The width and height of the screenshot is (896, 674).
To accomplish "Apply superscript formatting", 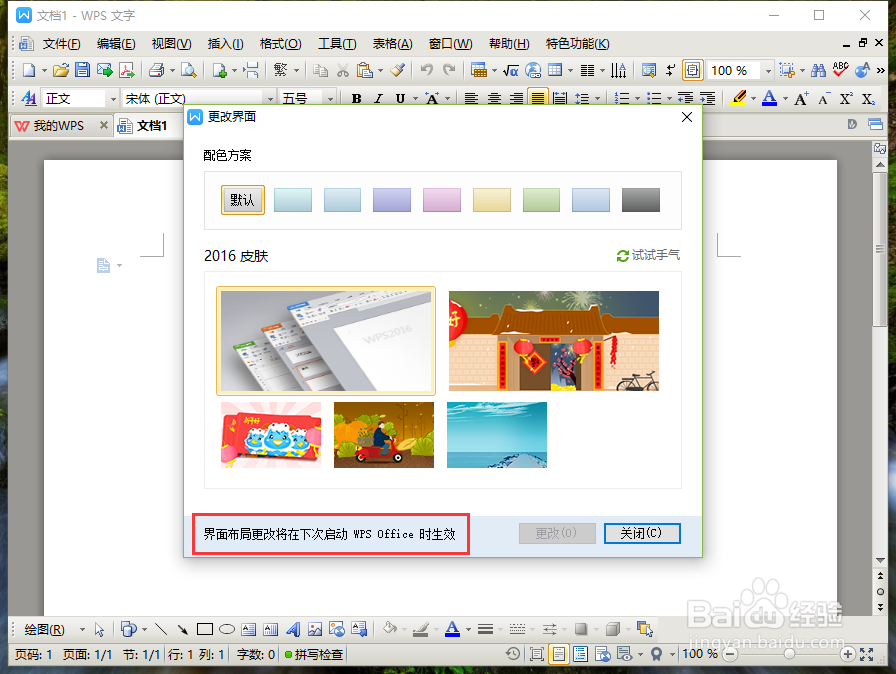I will coord(846,98).
